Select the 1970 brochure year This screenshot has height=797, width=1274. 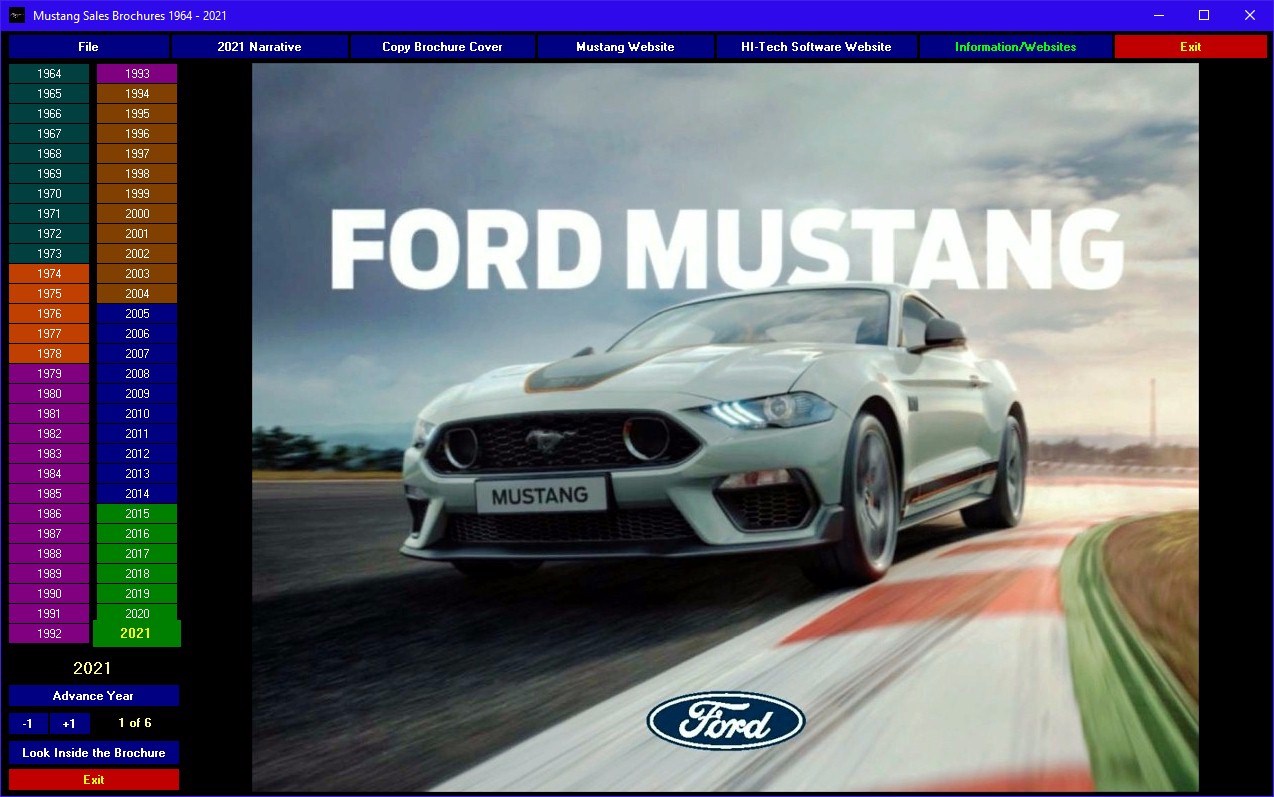(x=49, y=194)
